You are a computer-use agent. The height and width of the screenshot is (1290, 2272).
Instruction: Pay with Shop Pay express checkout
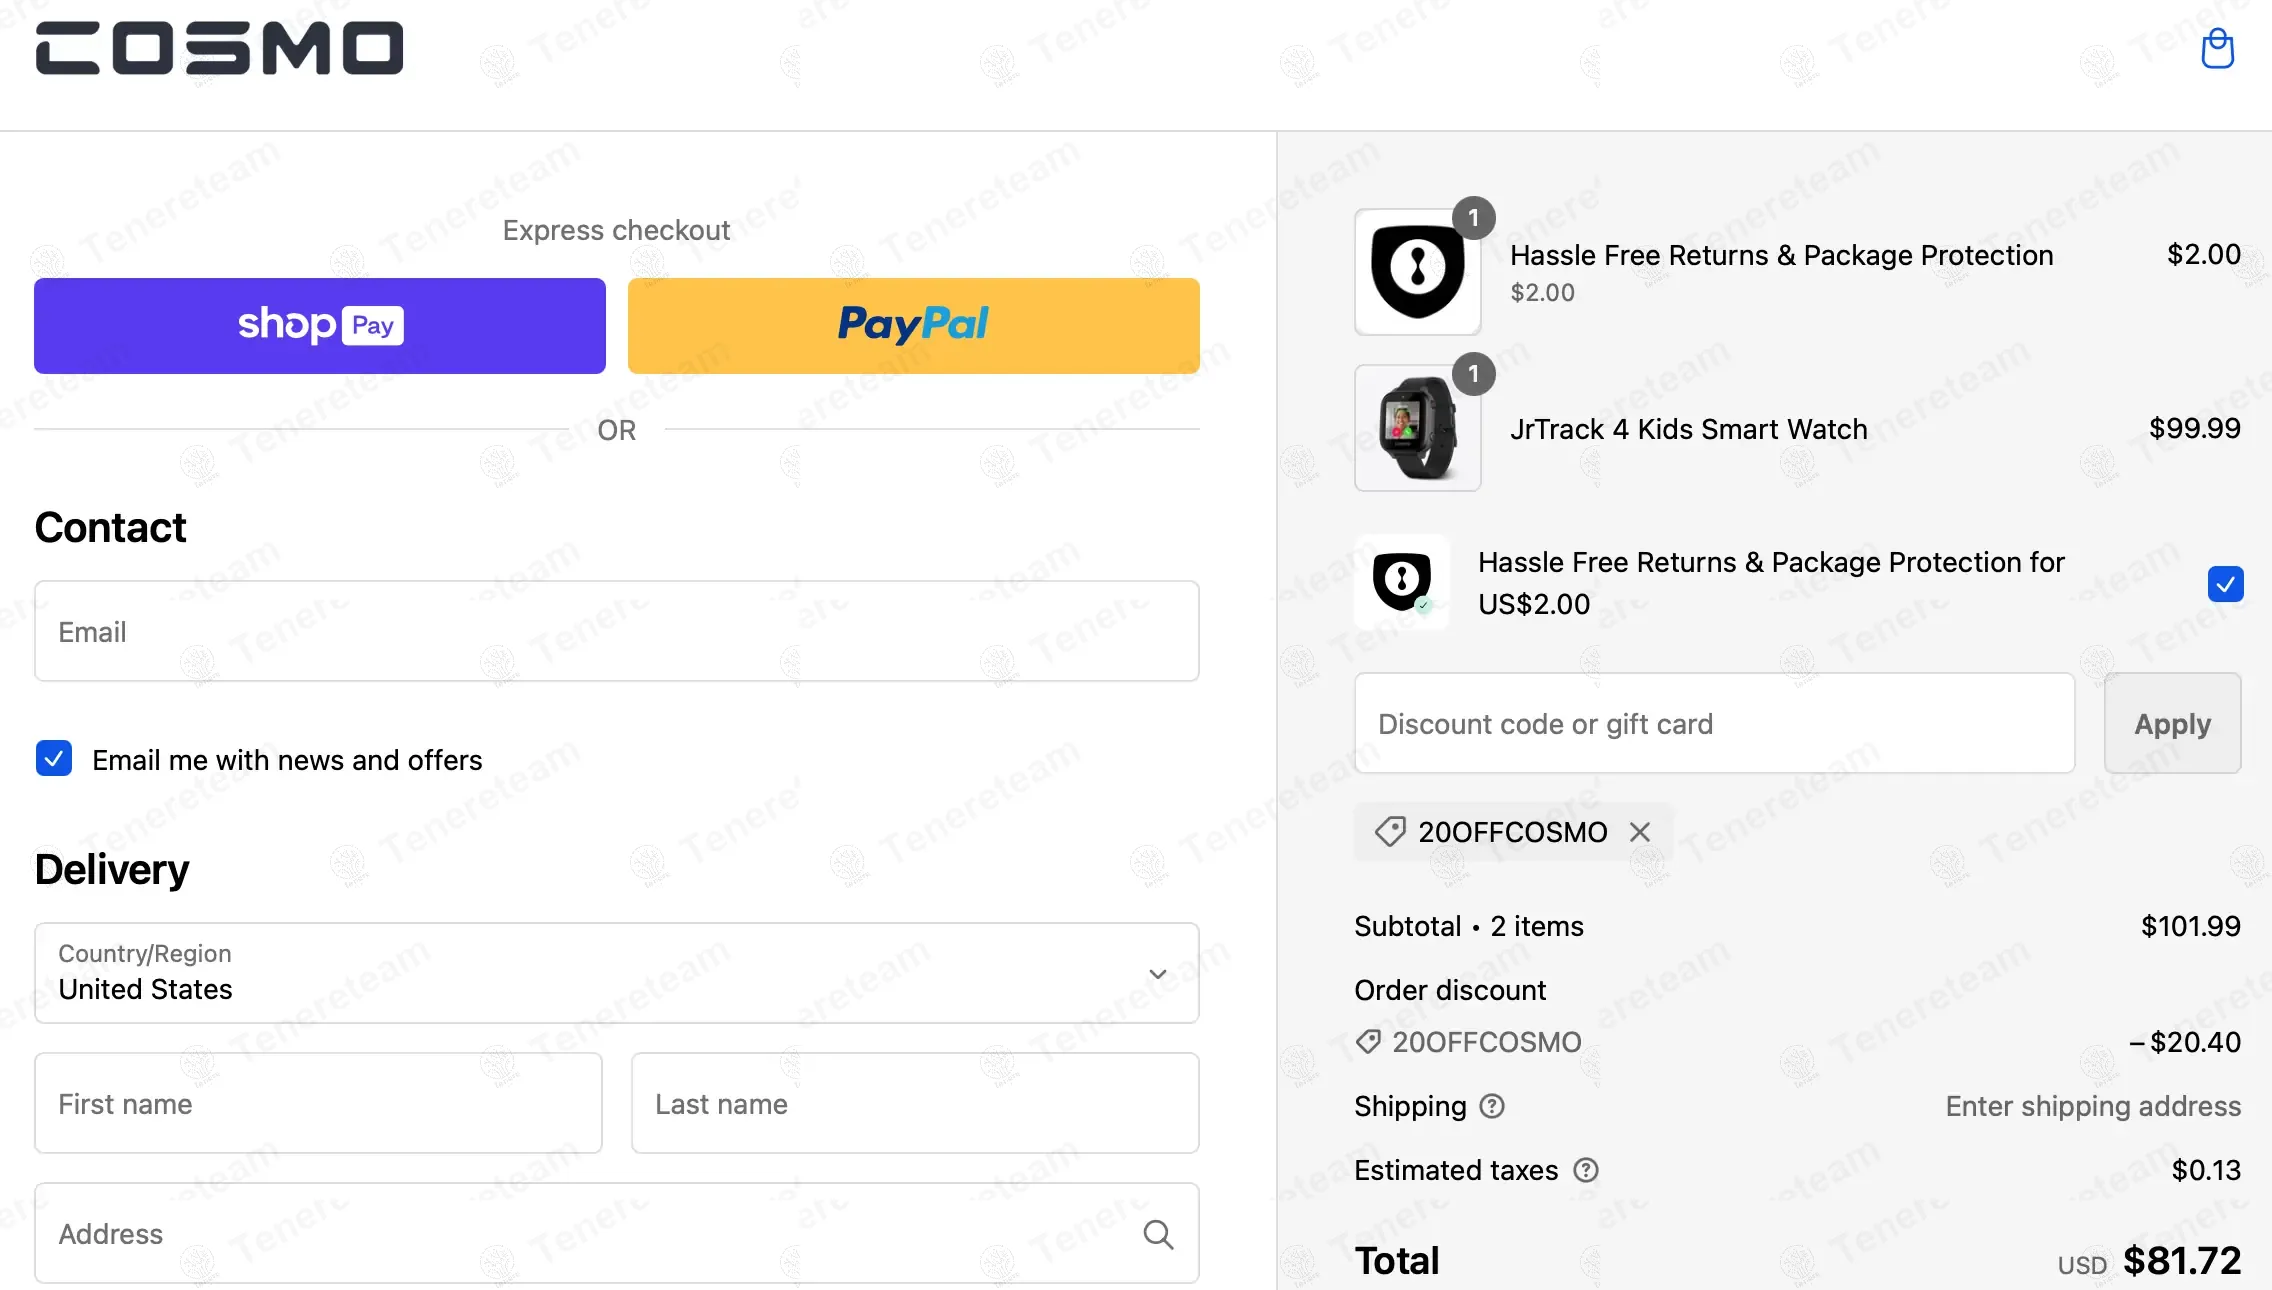pos(320,326)
